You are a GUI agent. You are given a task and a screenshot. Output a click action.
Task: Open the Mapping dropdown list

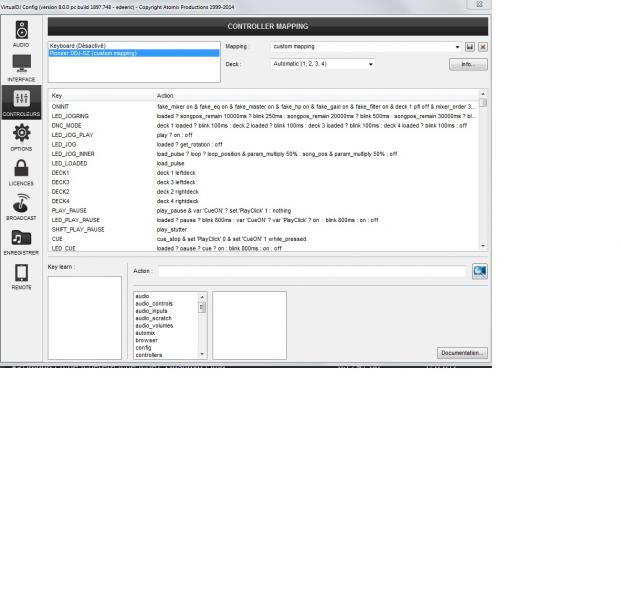(366, 47)
